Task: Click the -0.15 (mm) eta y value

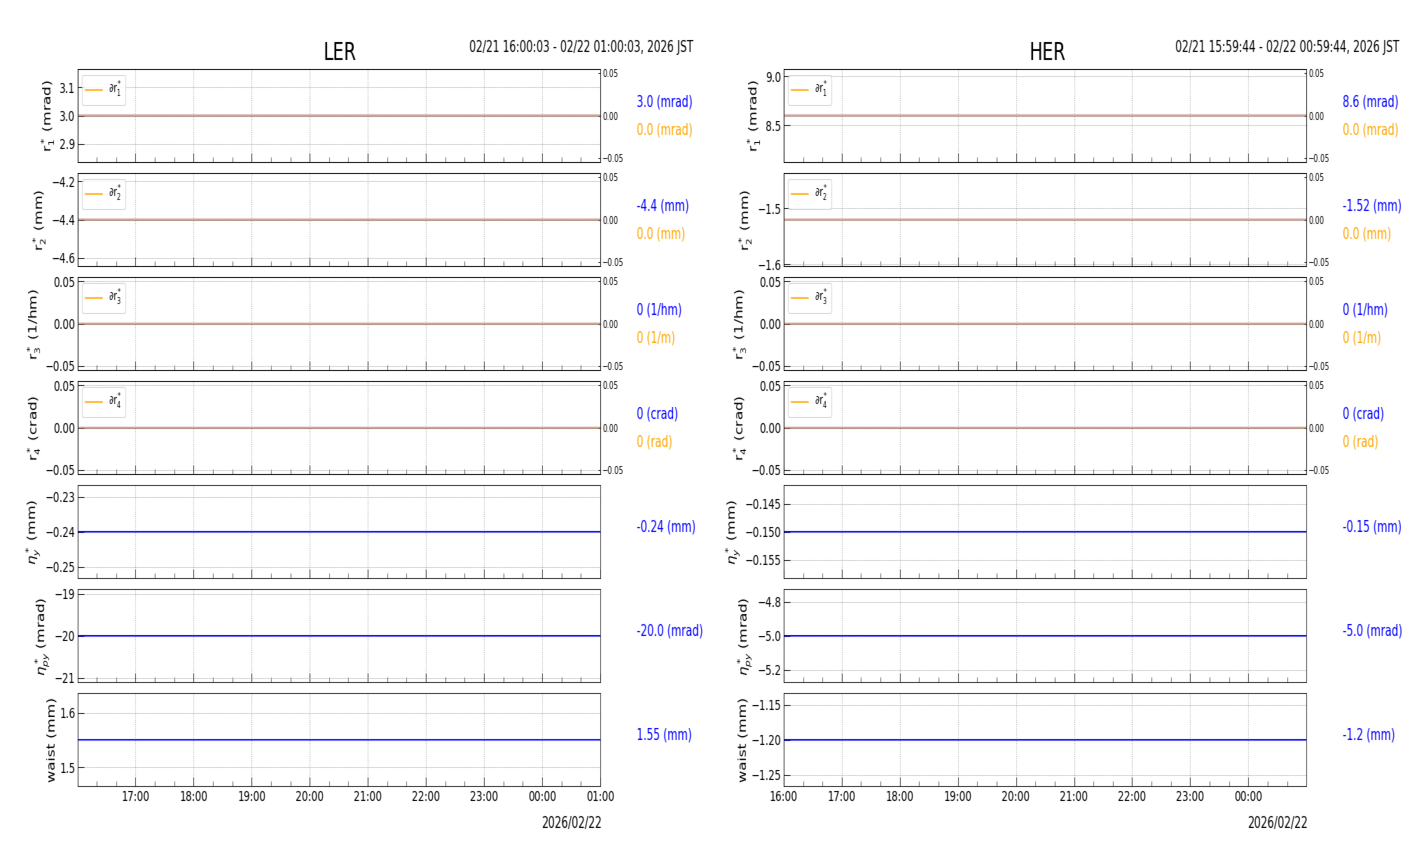Action: pos(1372,527)
